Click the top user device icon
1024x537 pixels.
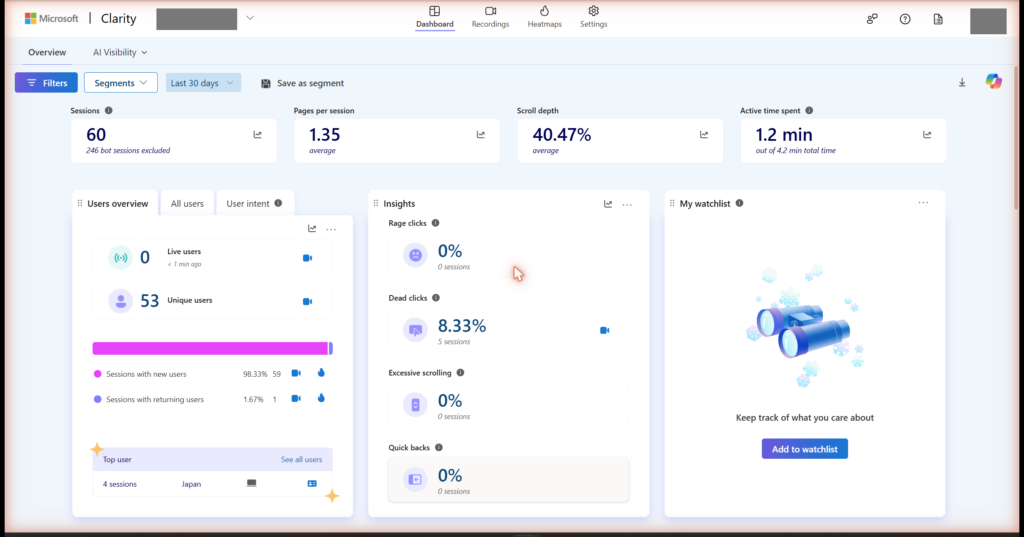(251, 483)
